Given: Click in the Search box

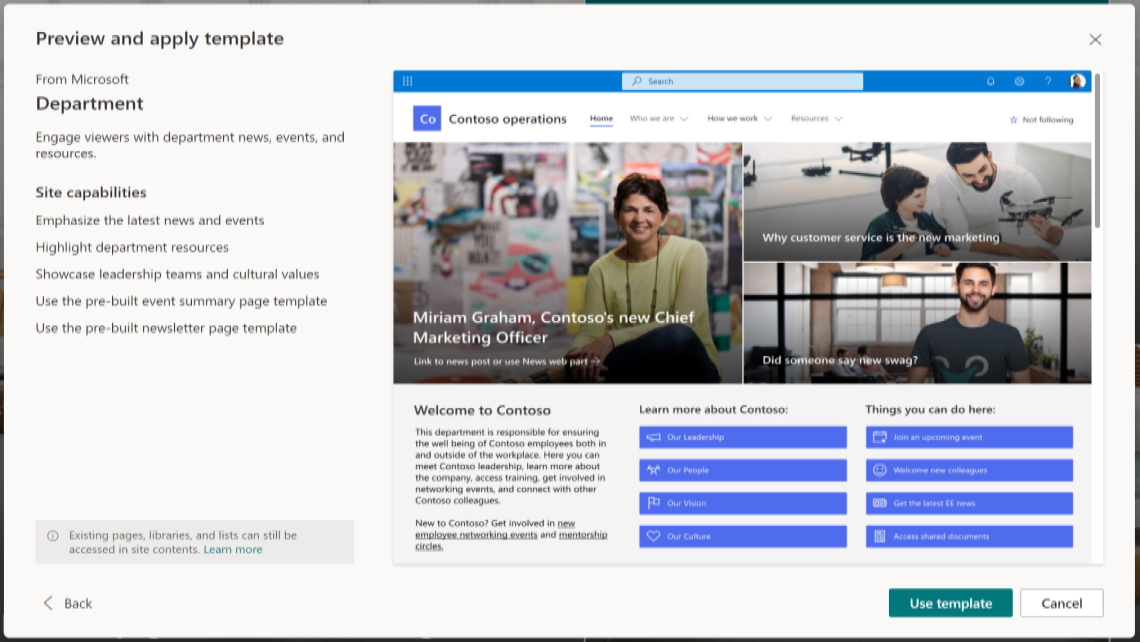Looking at the screenshot, I should coord(742,81).
